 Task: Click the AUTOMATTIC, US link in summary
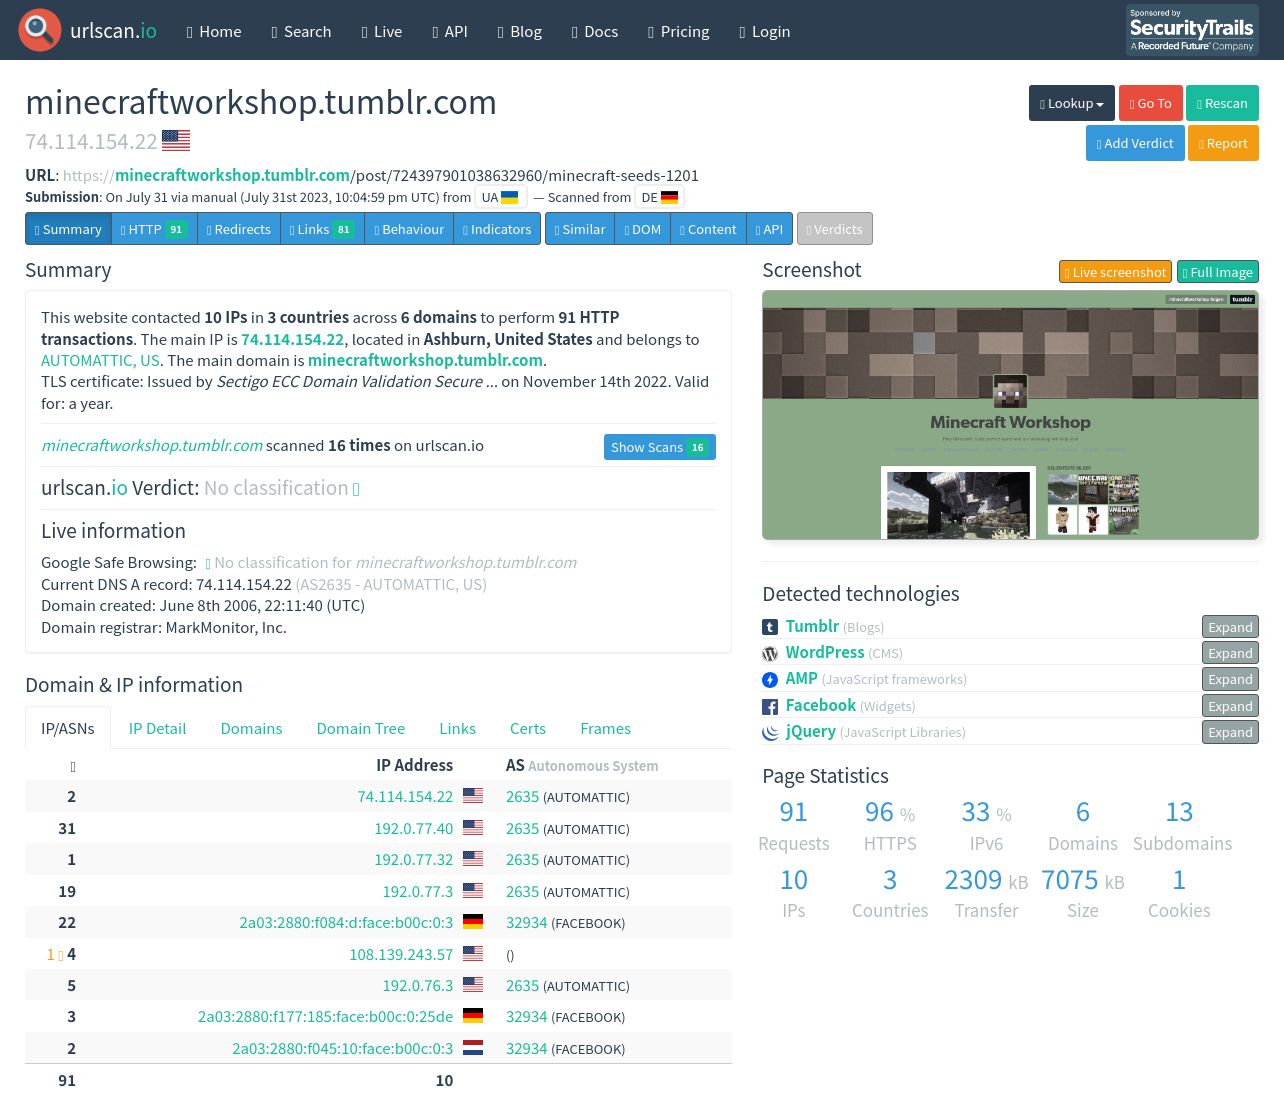(x=100, y=360)
